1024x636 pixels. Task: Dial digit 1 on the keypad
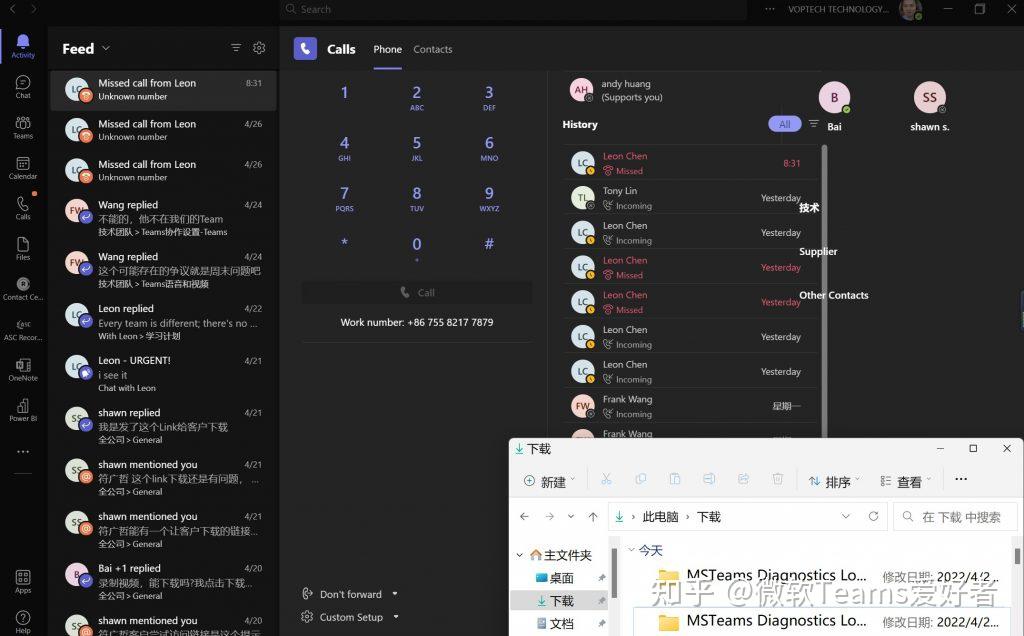pyautogui.click(x=344, y=93)
